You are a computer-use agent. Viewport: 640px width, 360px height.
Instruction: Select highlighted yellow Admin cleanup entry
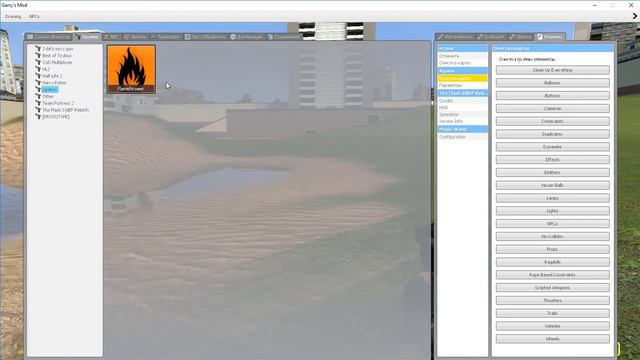coord(462,78)
